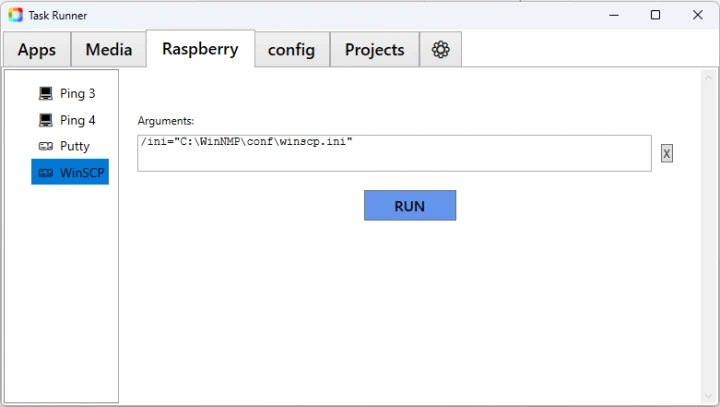
Task: Select the Raspberry tab
Action: pyautogui.click(x=200, y=49)
